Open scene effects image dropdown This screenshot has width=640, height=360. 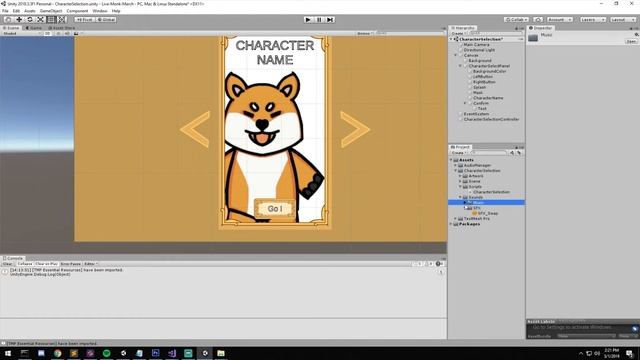[77, 33]
